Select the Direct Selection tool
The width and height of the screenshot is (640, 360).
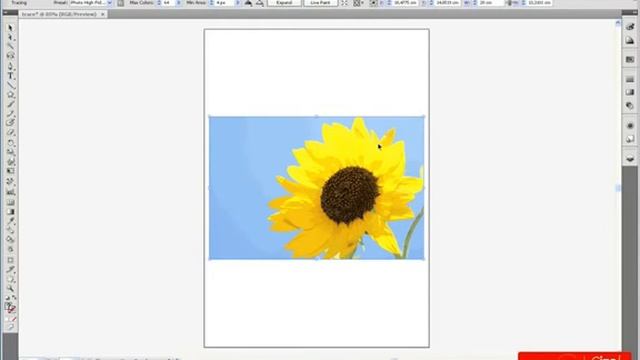[10, 38]
